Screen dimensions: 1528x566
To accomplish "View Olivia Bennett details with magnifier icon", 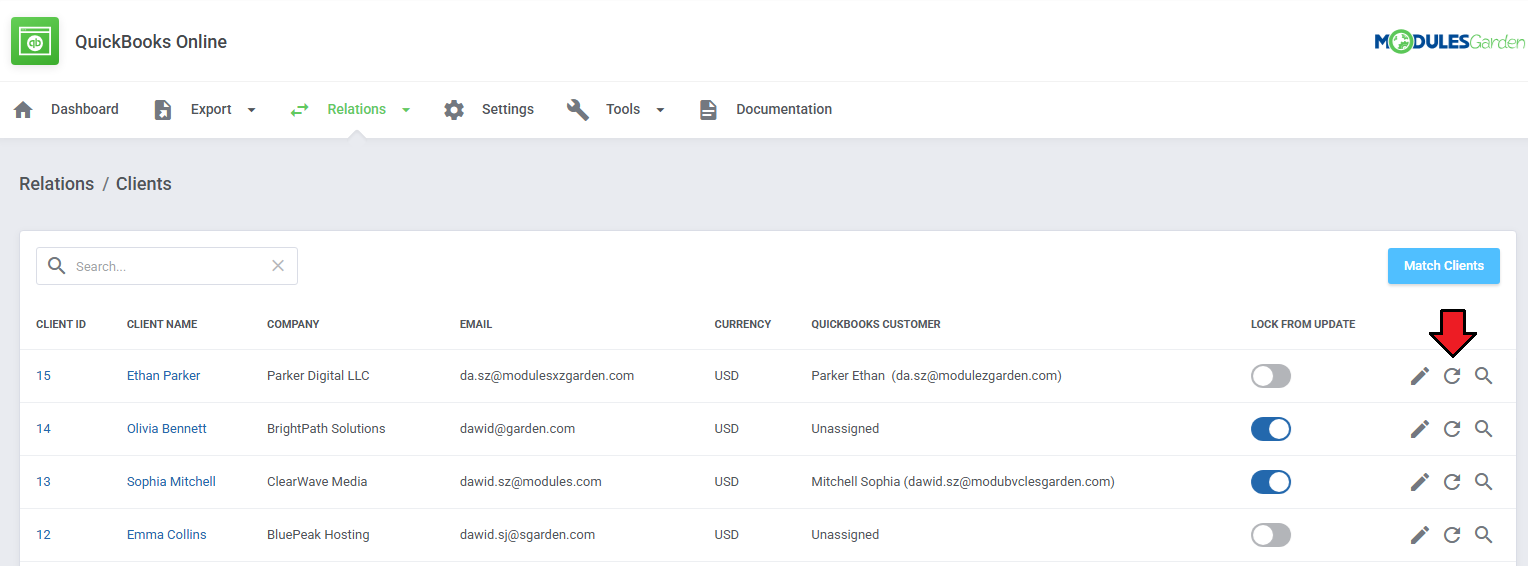I will point(1484,429).
